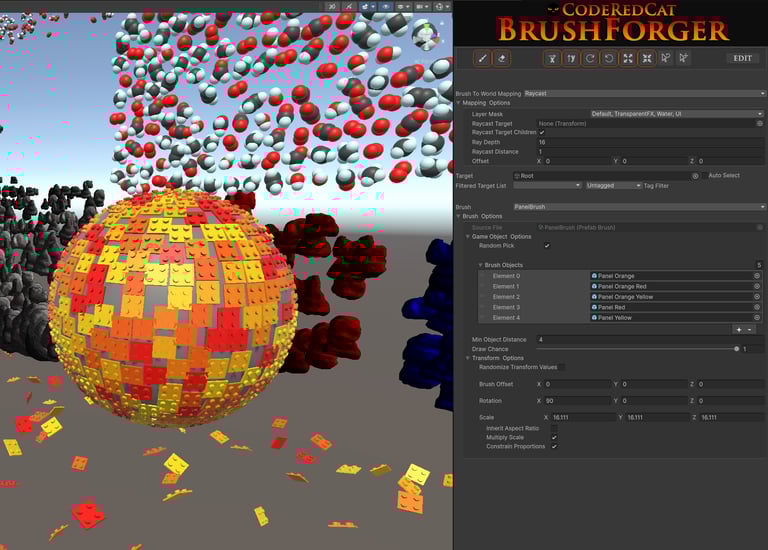Open object picker for Panel Yellow element

(757, 317)
